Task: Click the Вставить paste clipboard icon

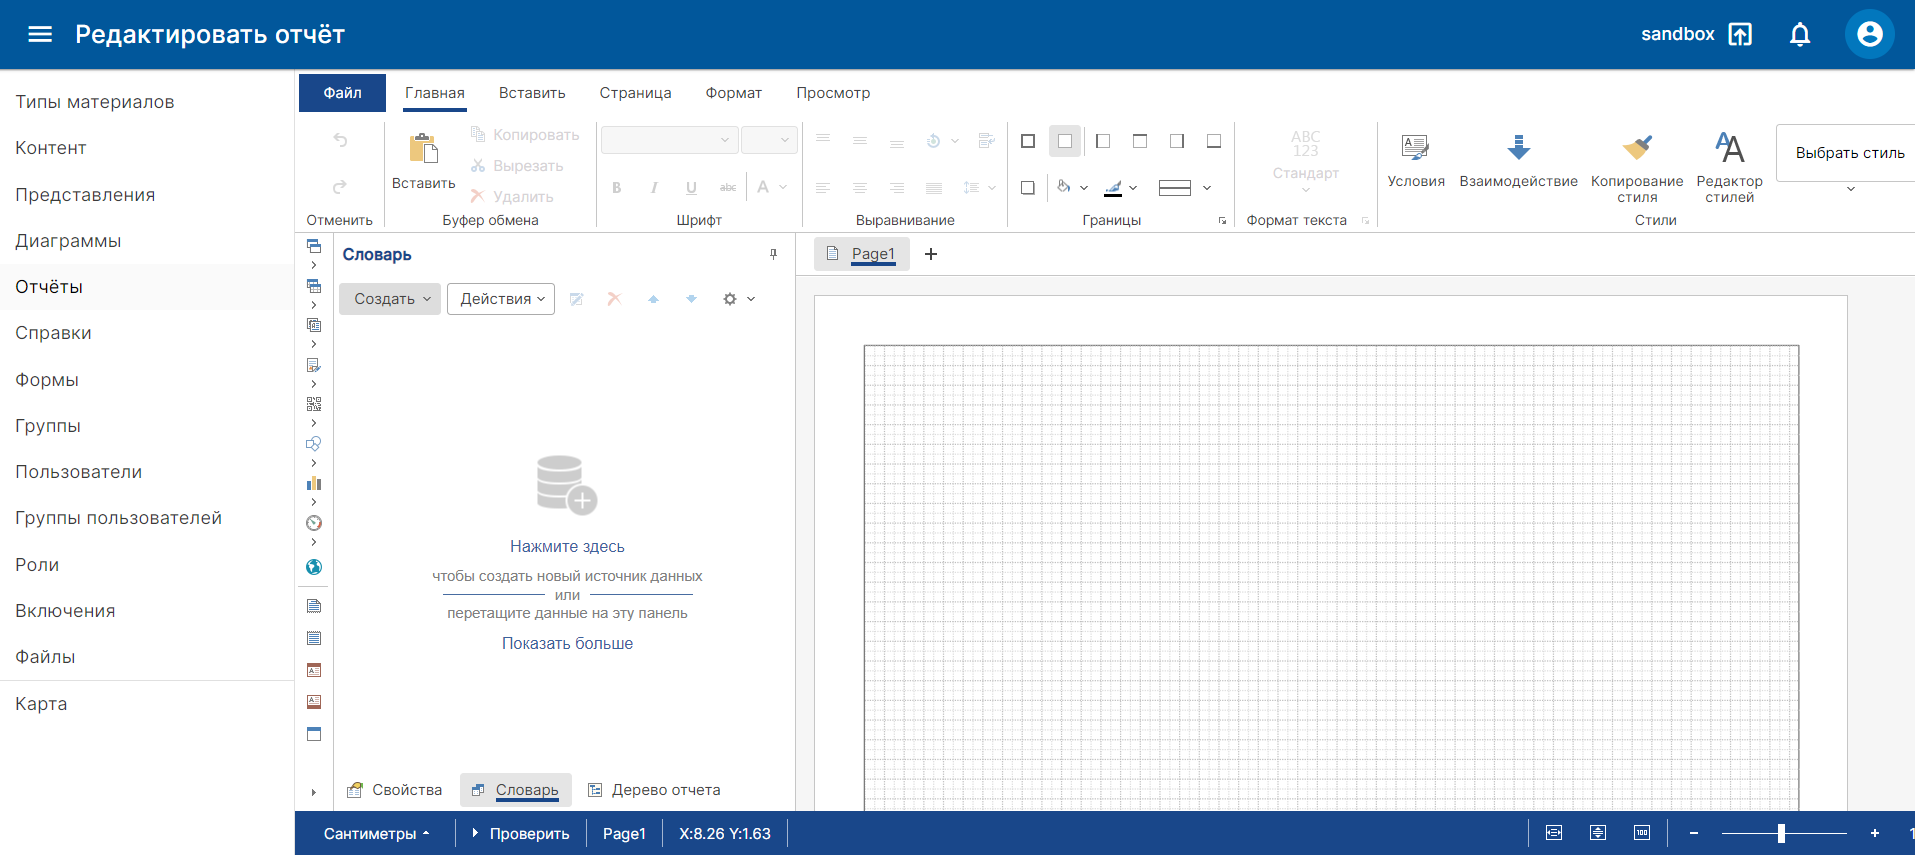Action: pyautogui.click(x=424, y=148)
